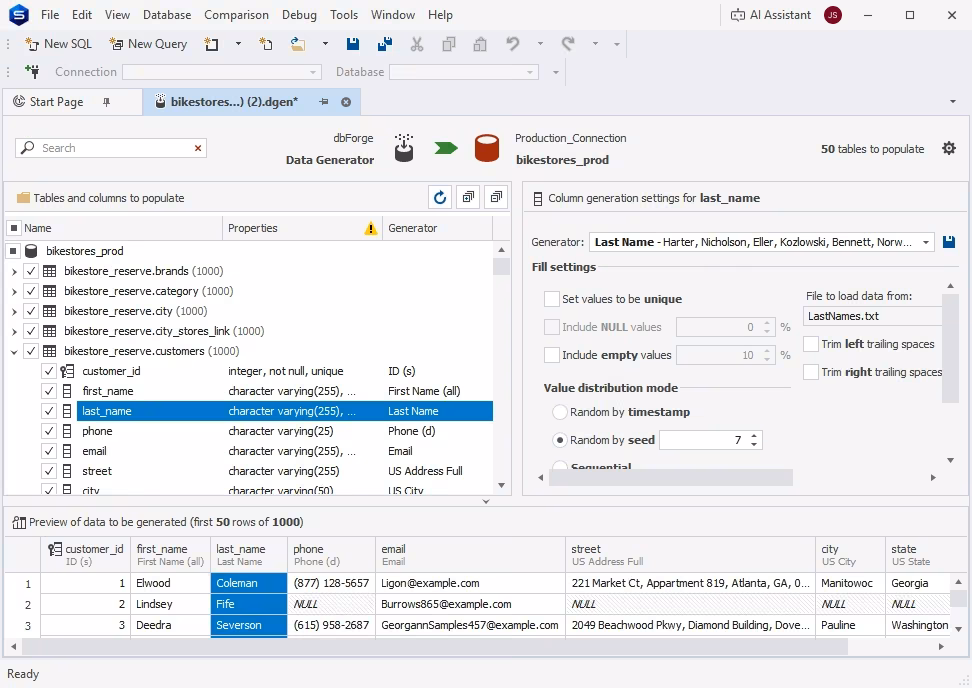Uncheck the phone column checkbox

pos(49,431)
